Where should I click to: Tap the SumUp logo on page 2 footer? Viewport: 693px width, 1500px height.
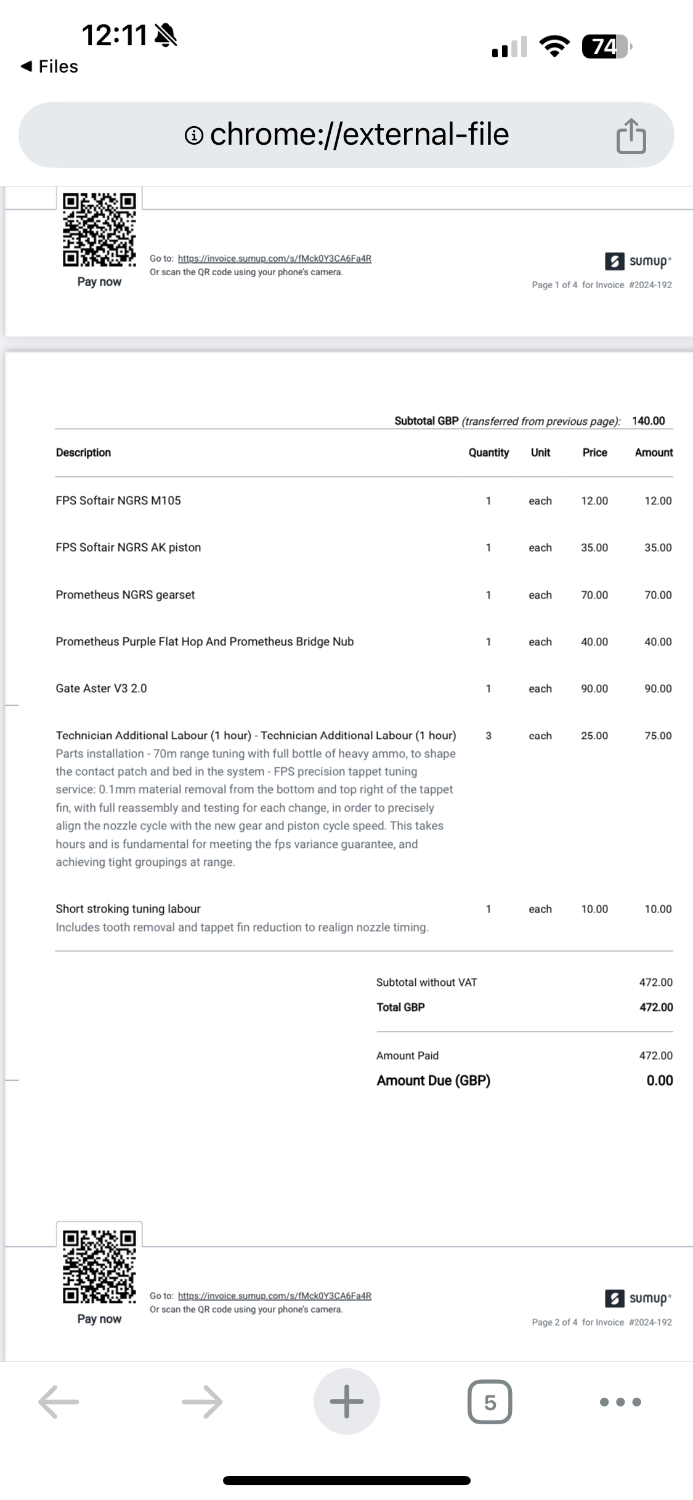(x=639, y=1298)
